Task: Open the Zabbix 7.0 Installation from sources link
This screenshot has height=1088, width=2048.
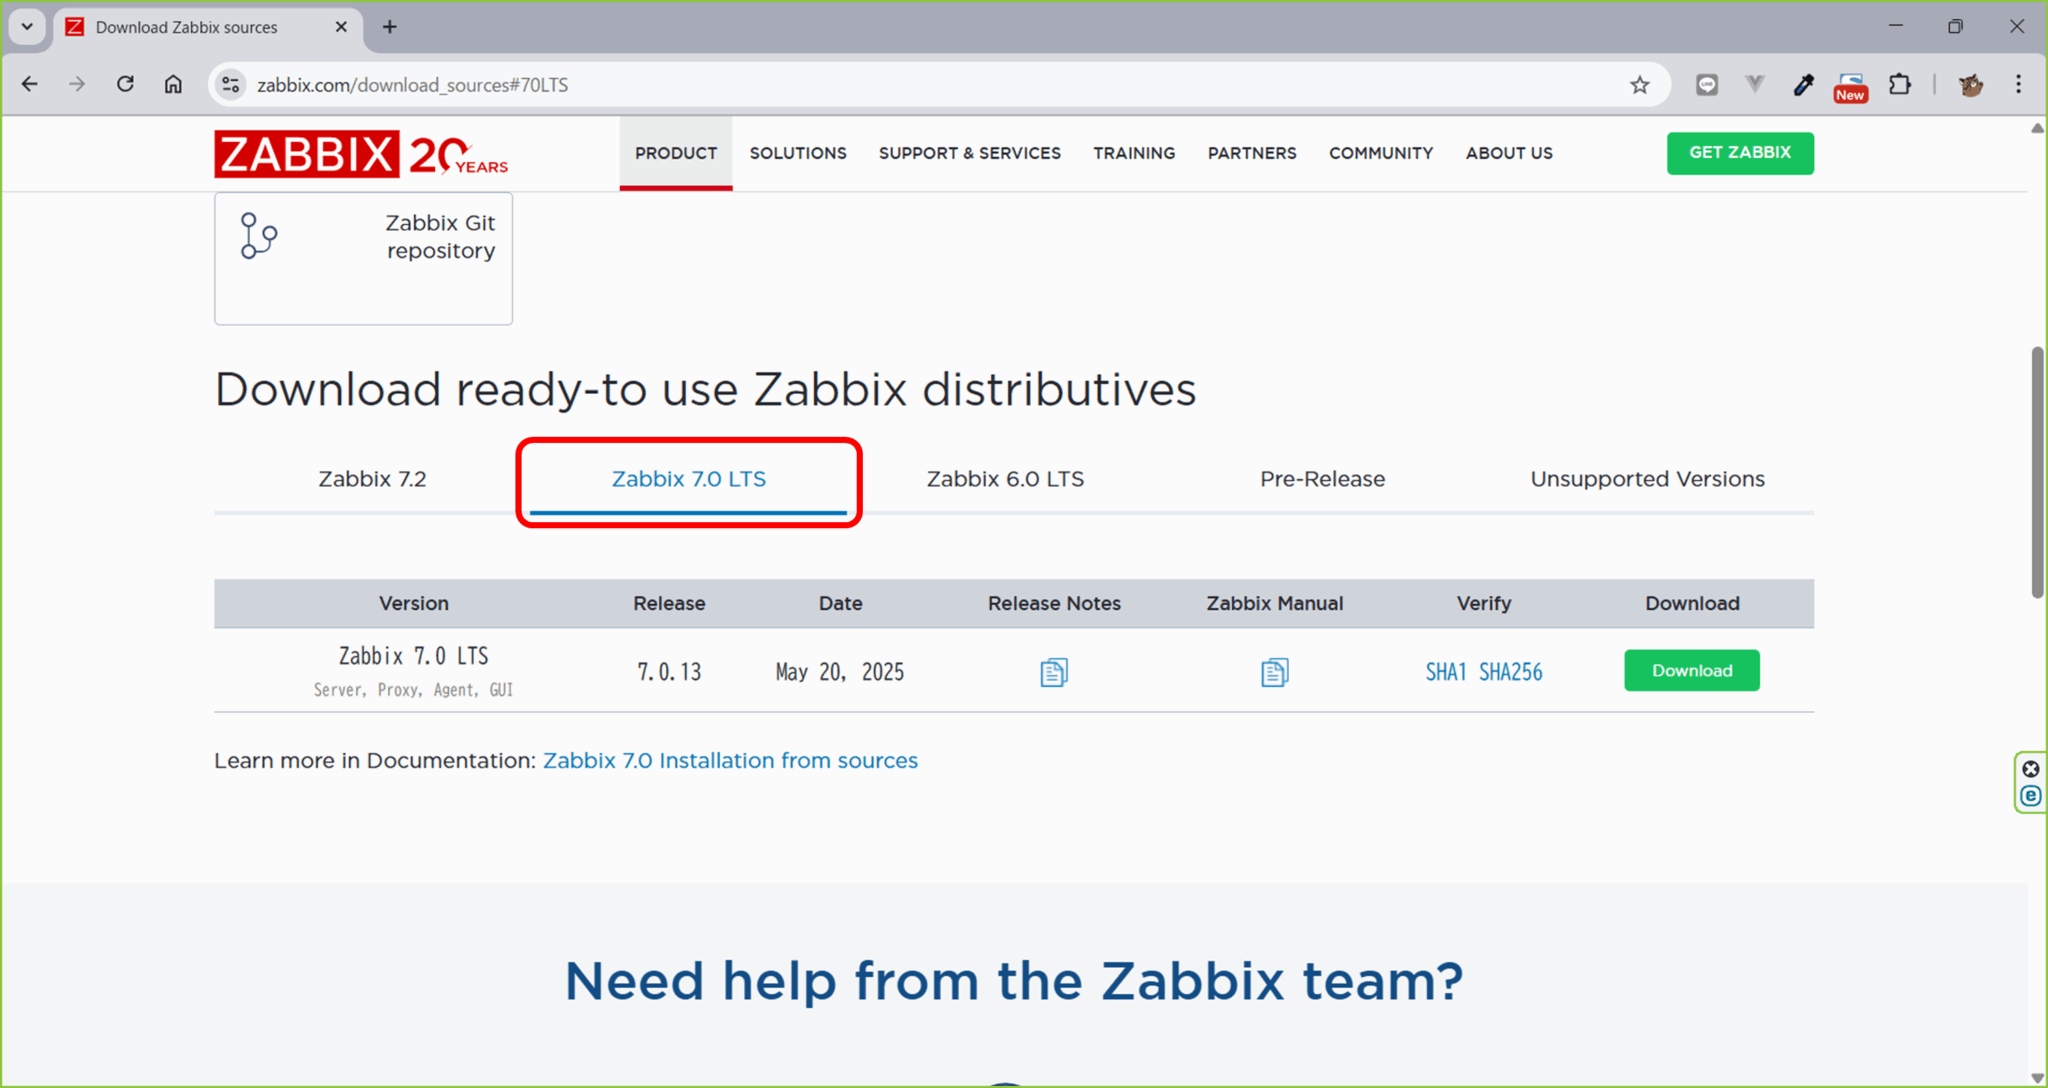Action: tap(730, 760)
